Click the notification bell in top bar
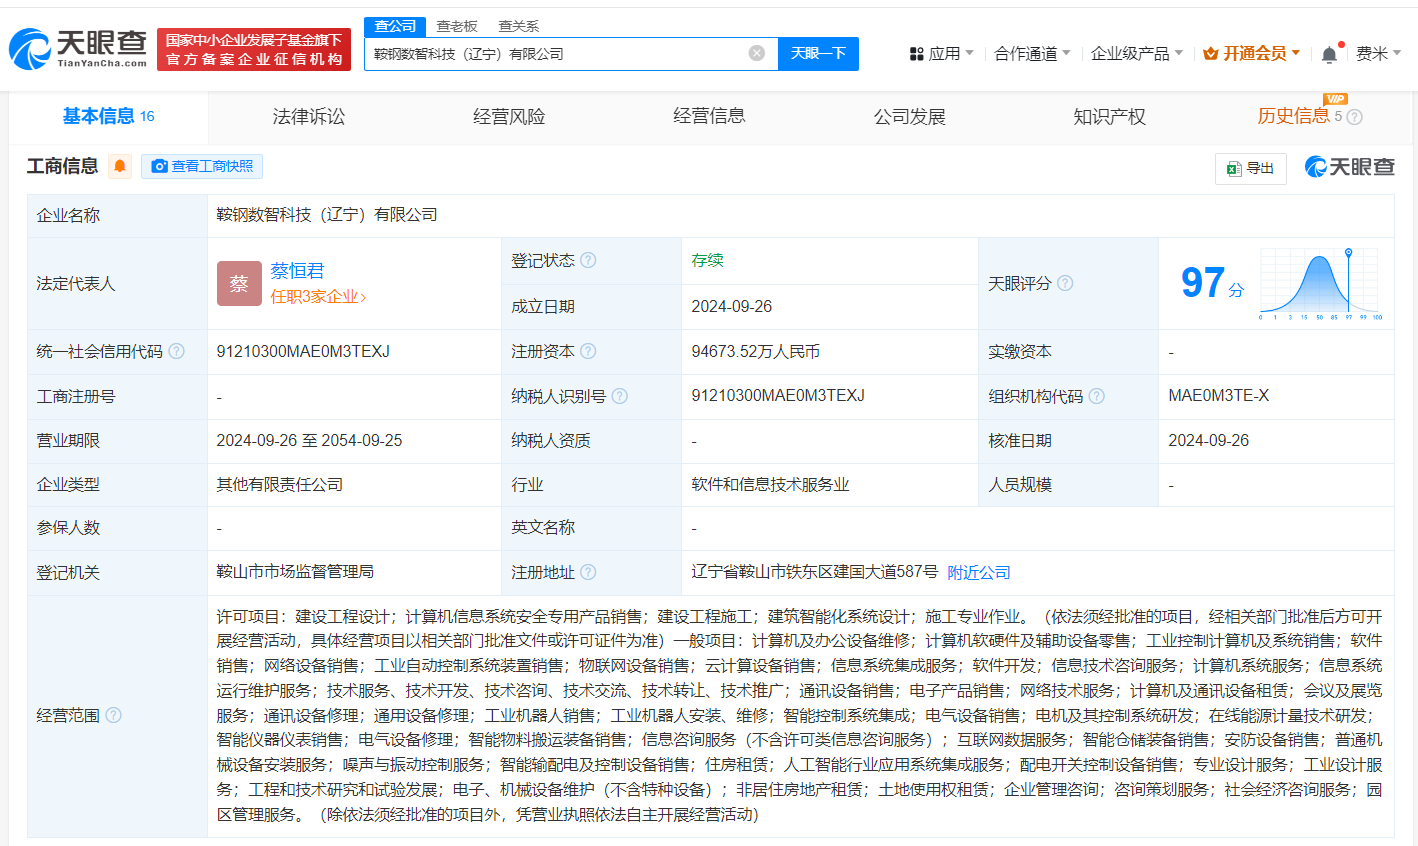 tap(1329, 54)
